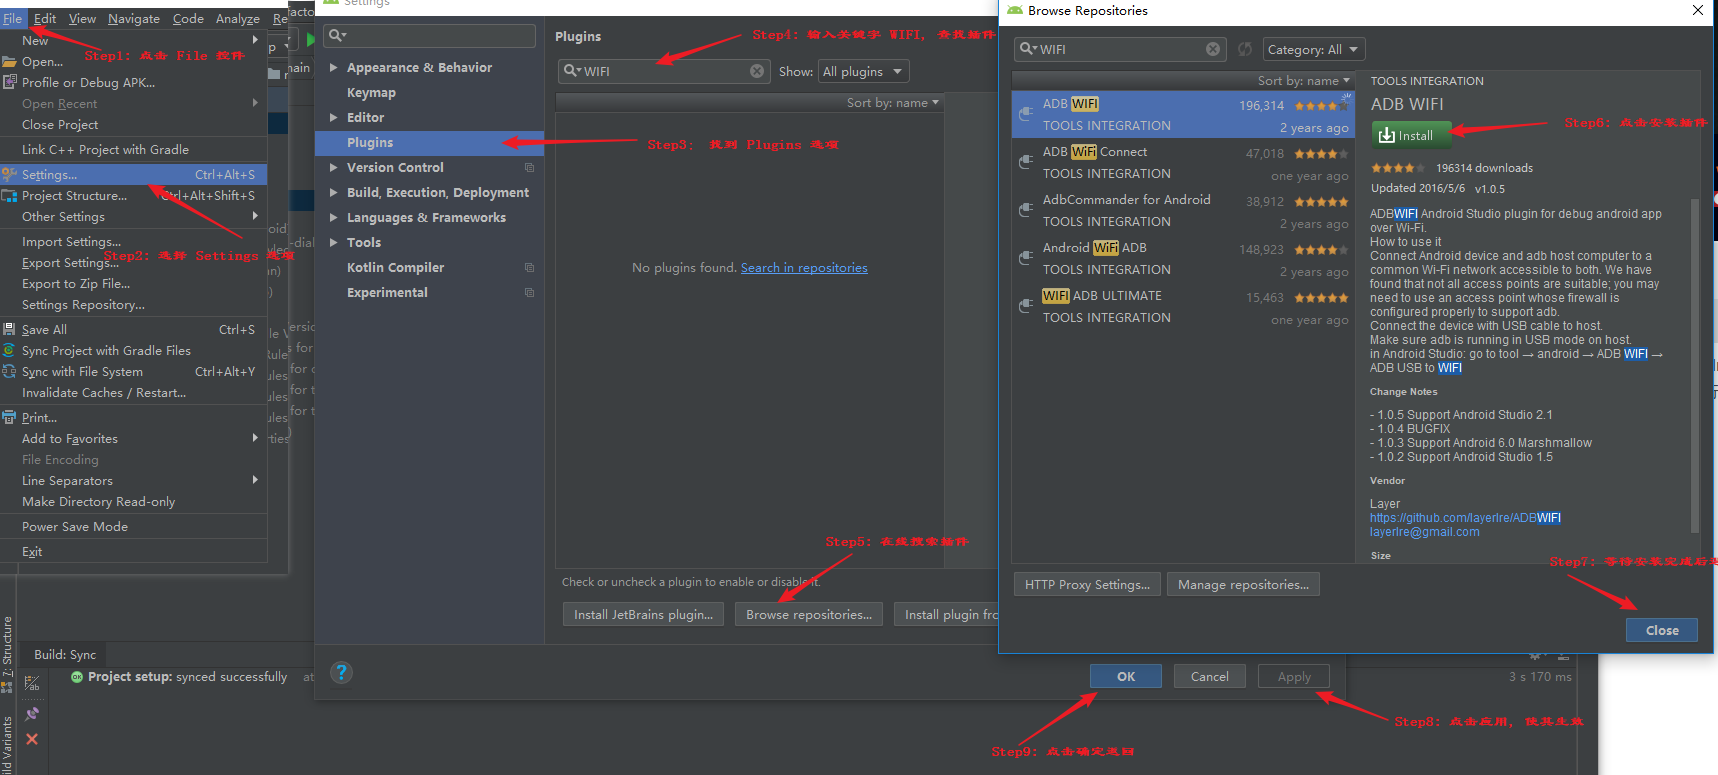Screen dimensions: 1718x775
Task: Expand the Appearance & Behavior tree node
Action: (x=334, y=68)
